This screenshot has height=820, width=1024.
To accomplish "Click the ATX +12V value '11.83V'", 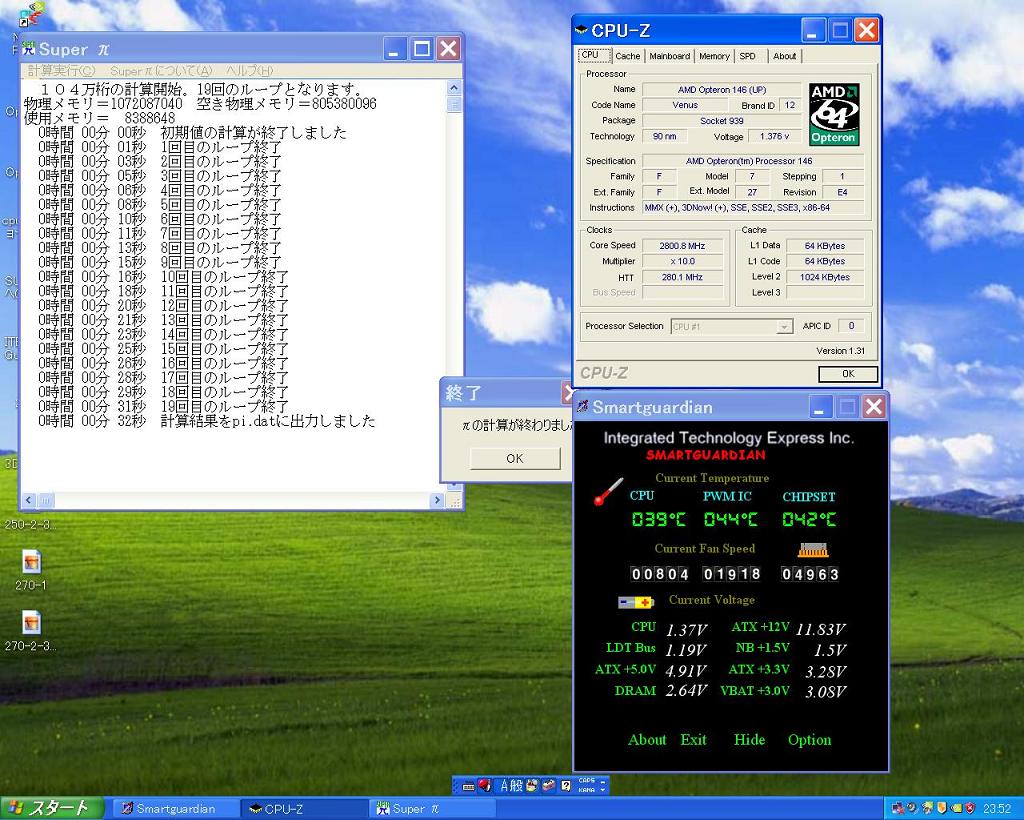I will 820,629.
